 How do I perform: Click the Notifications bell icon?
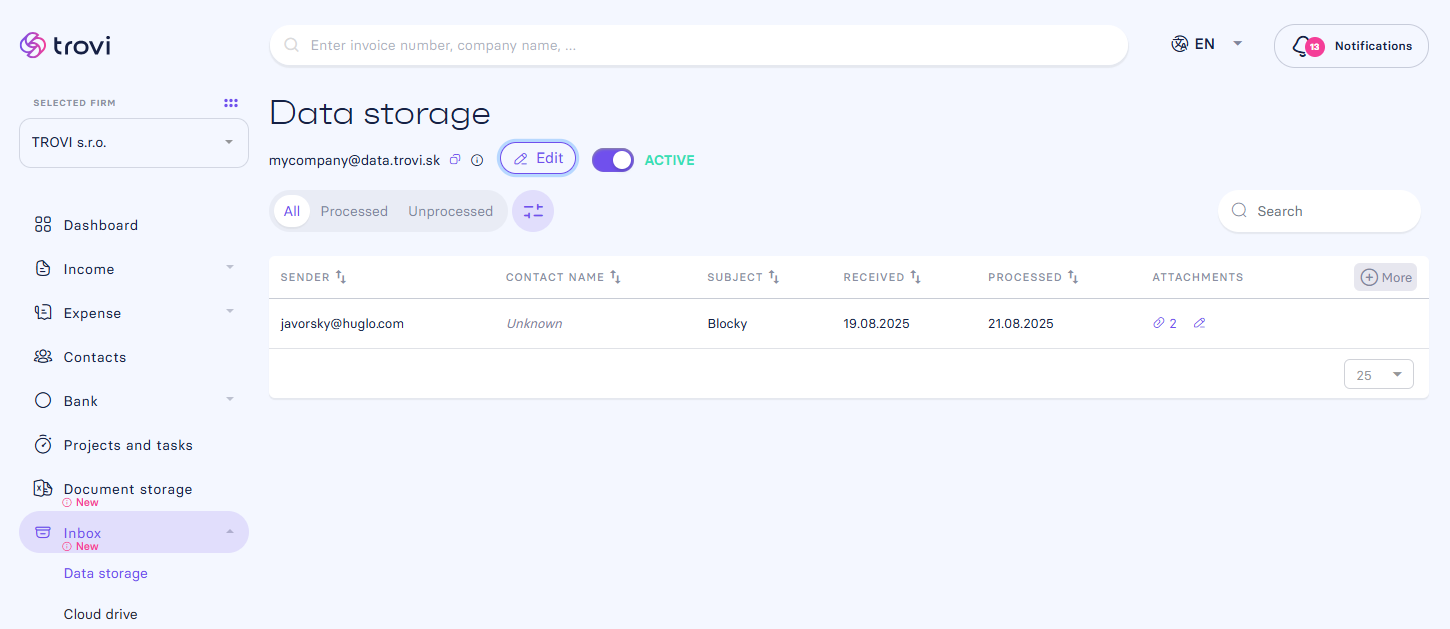[x=1302, y=46]
